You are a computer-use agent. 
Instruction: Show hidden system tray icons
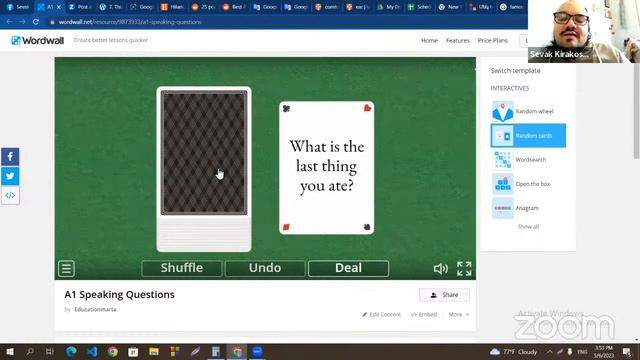click(x=550, y=351)
